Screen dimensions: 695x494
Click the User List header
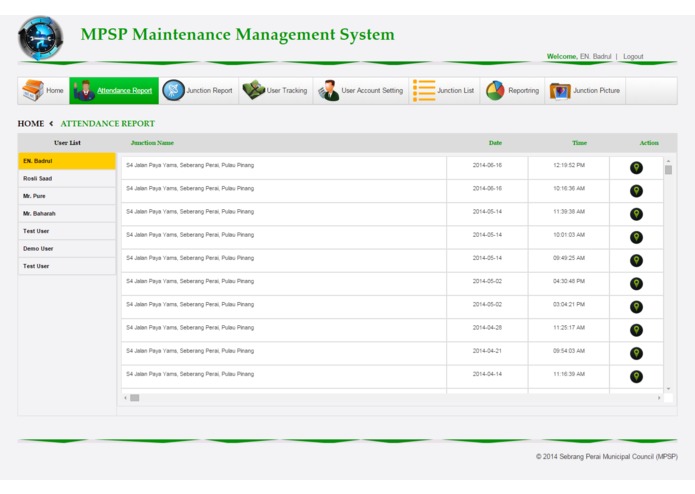click(67, 143)
